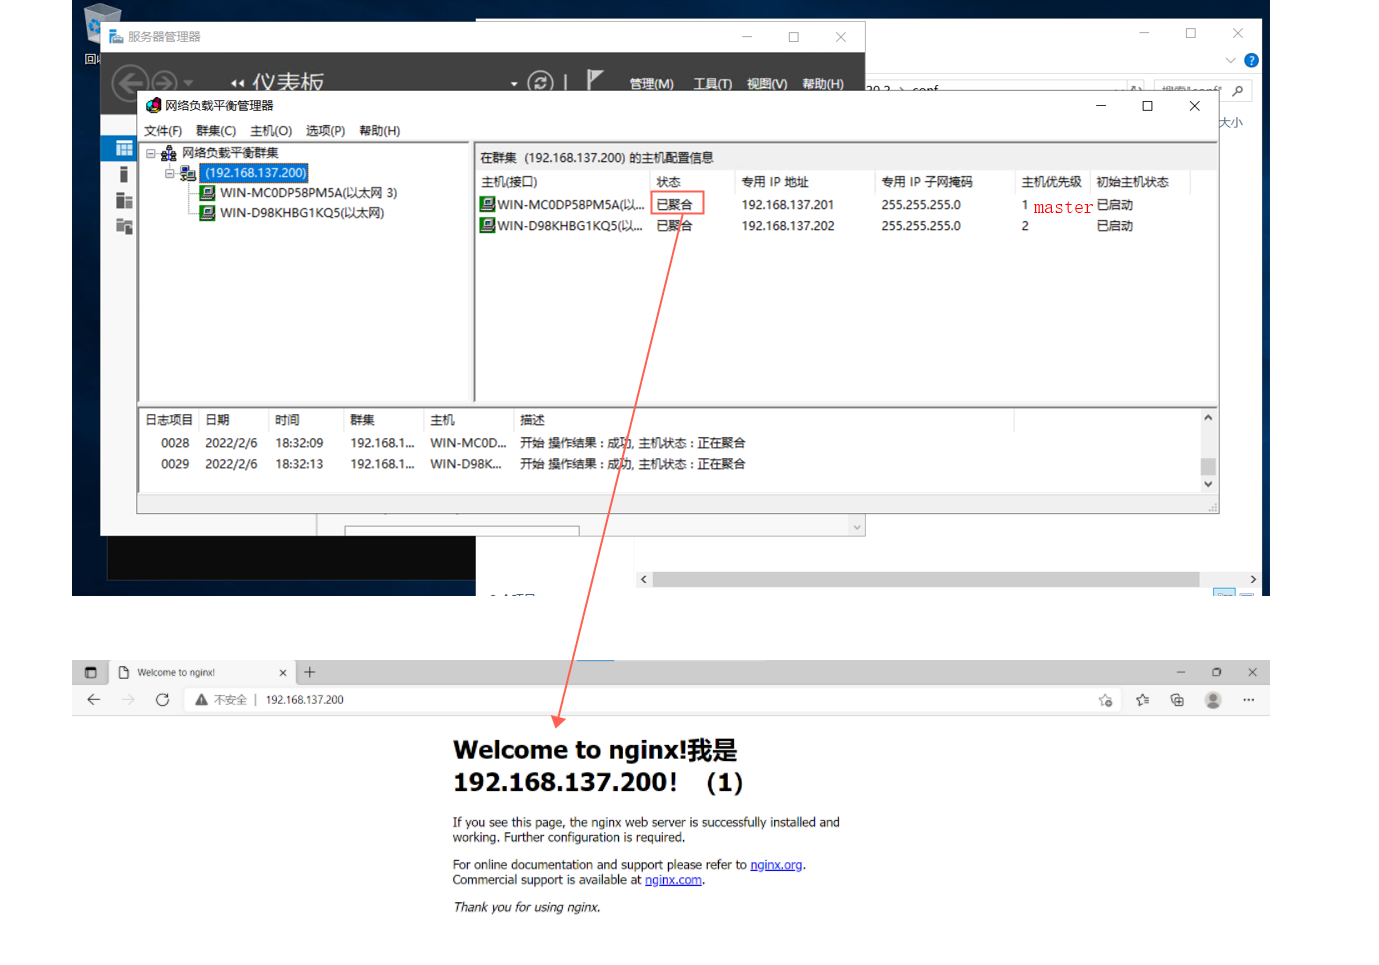Select the dashboard icon in Server Manager sidebar

click(124, 149)
